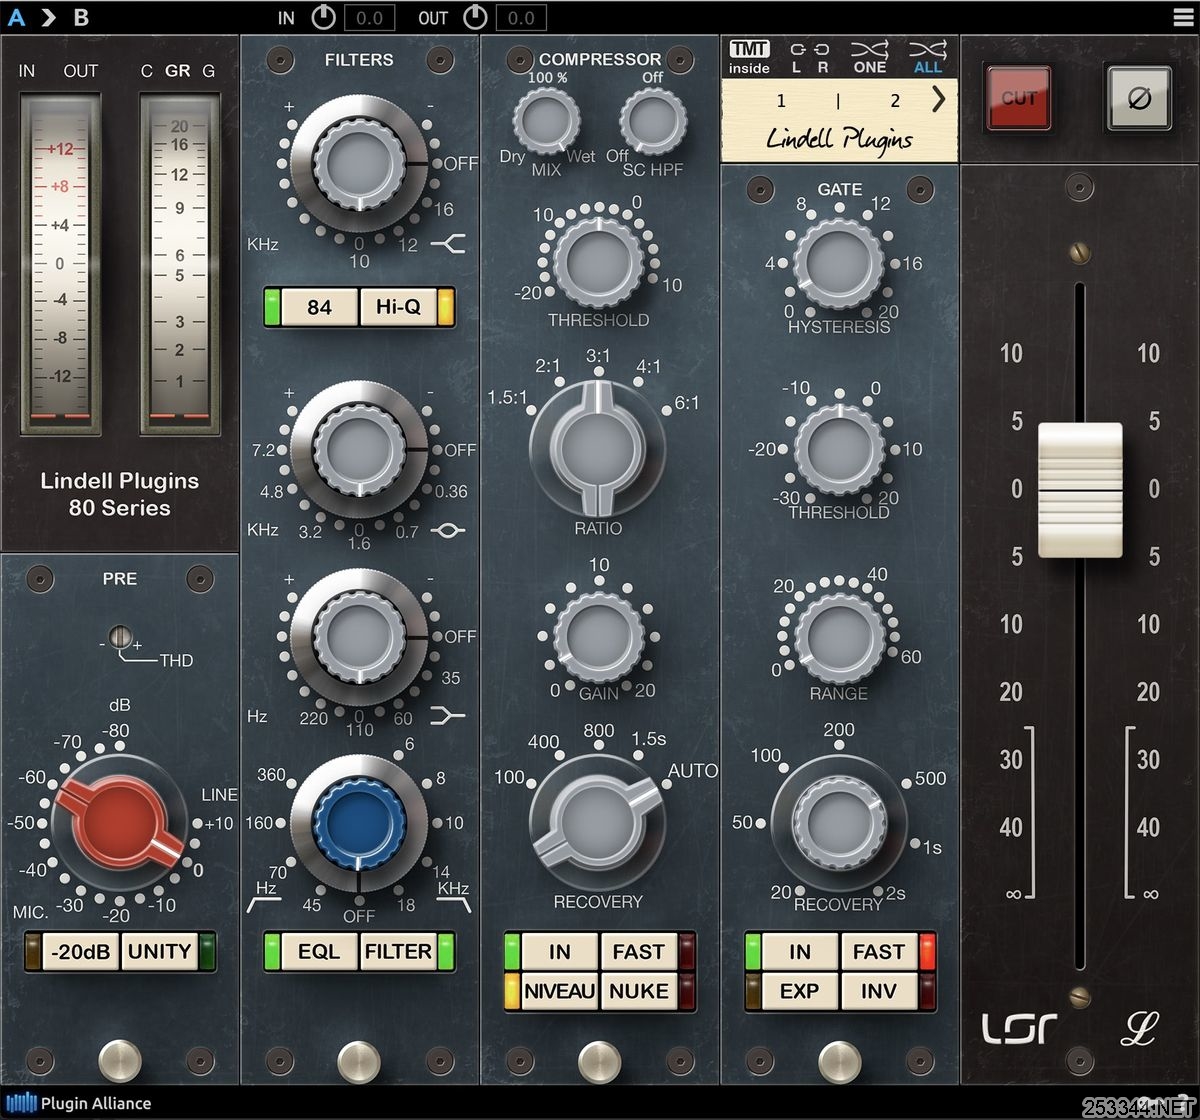Copy settings A to B with the arrow
Screen dimensions: 1200x1120
pyautogui.click(x=48, y=17)
